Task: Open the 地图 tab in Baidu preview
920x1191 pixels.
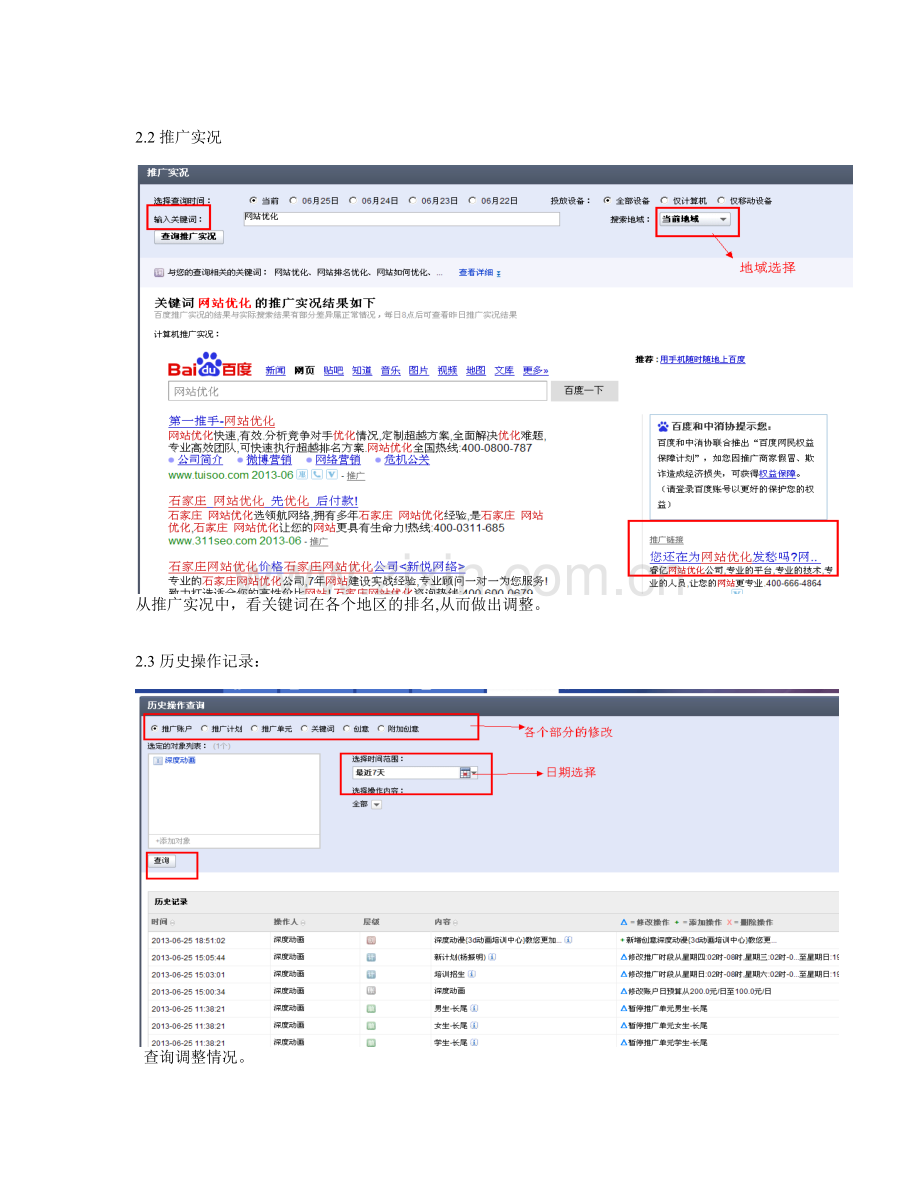Action: [476, 371]
